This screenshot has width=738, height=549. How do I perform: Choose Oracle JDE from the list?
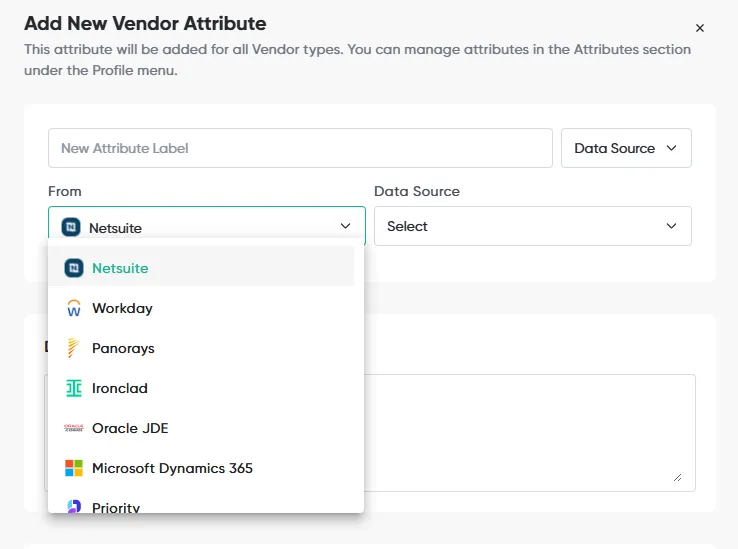tap(201, 428)
